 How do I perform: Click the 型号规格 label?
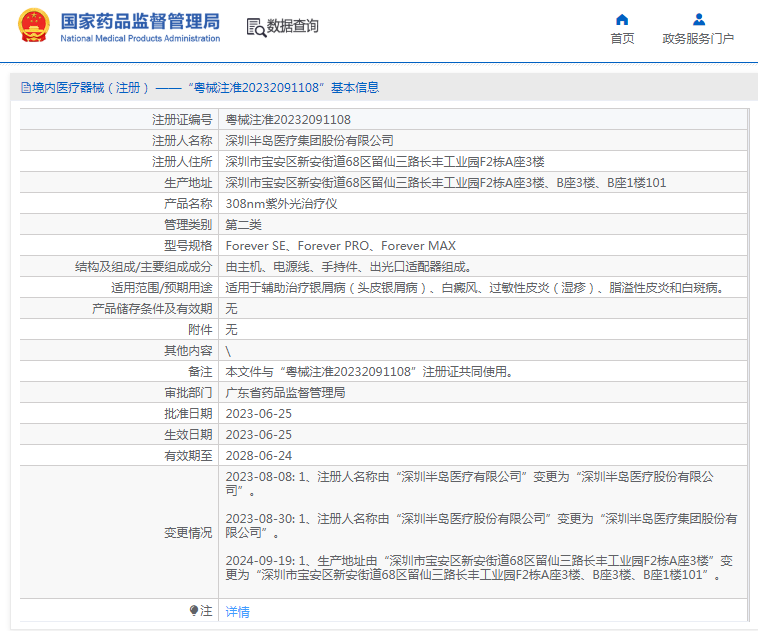click(188, 246)
